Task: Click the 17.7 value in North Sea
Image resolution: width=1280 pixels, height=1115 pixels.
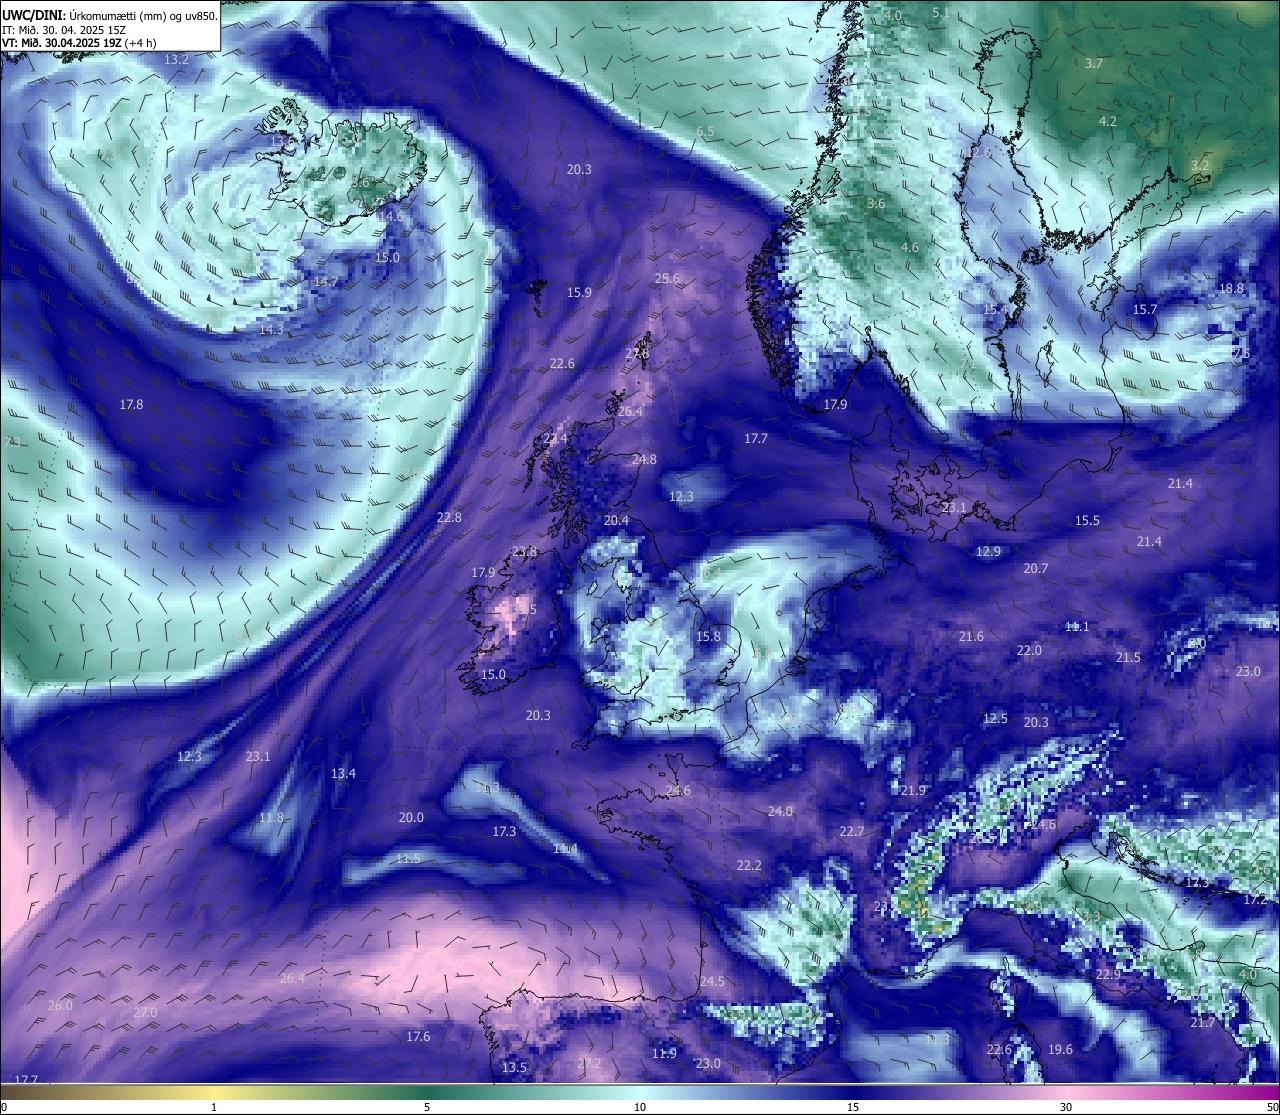Action: point(756,439)
